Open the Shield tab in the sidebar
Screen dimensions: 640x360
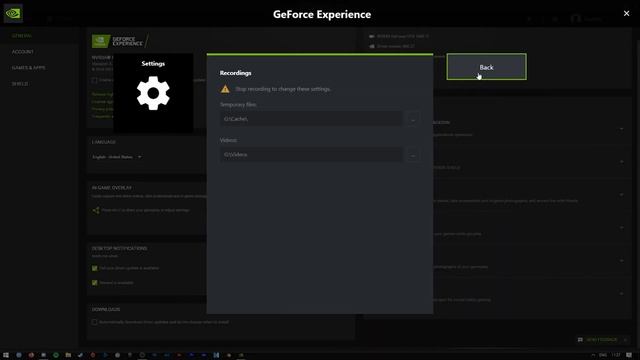[x=20, y=84]
